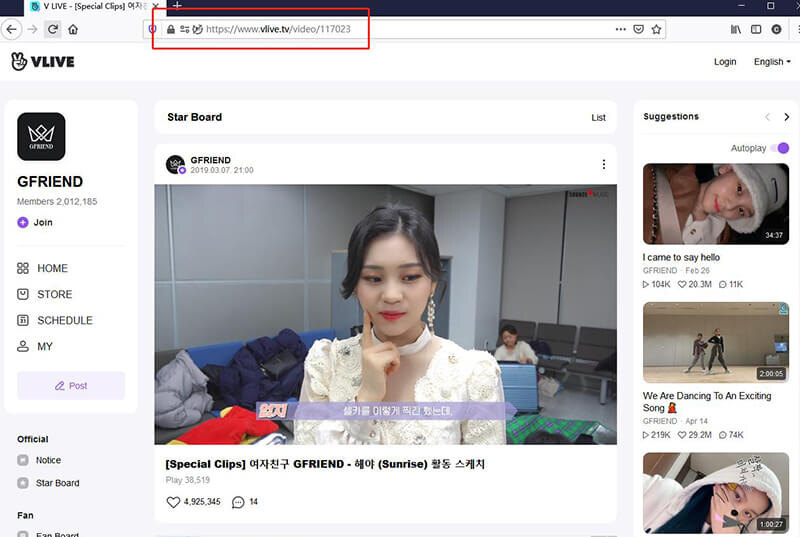Screen dimensions: 800x537
Task: Open MY in the channel sidebar
Action: pyautogui.click(x=35, y=346)
